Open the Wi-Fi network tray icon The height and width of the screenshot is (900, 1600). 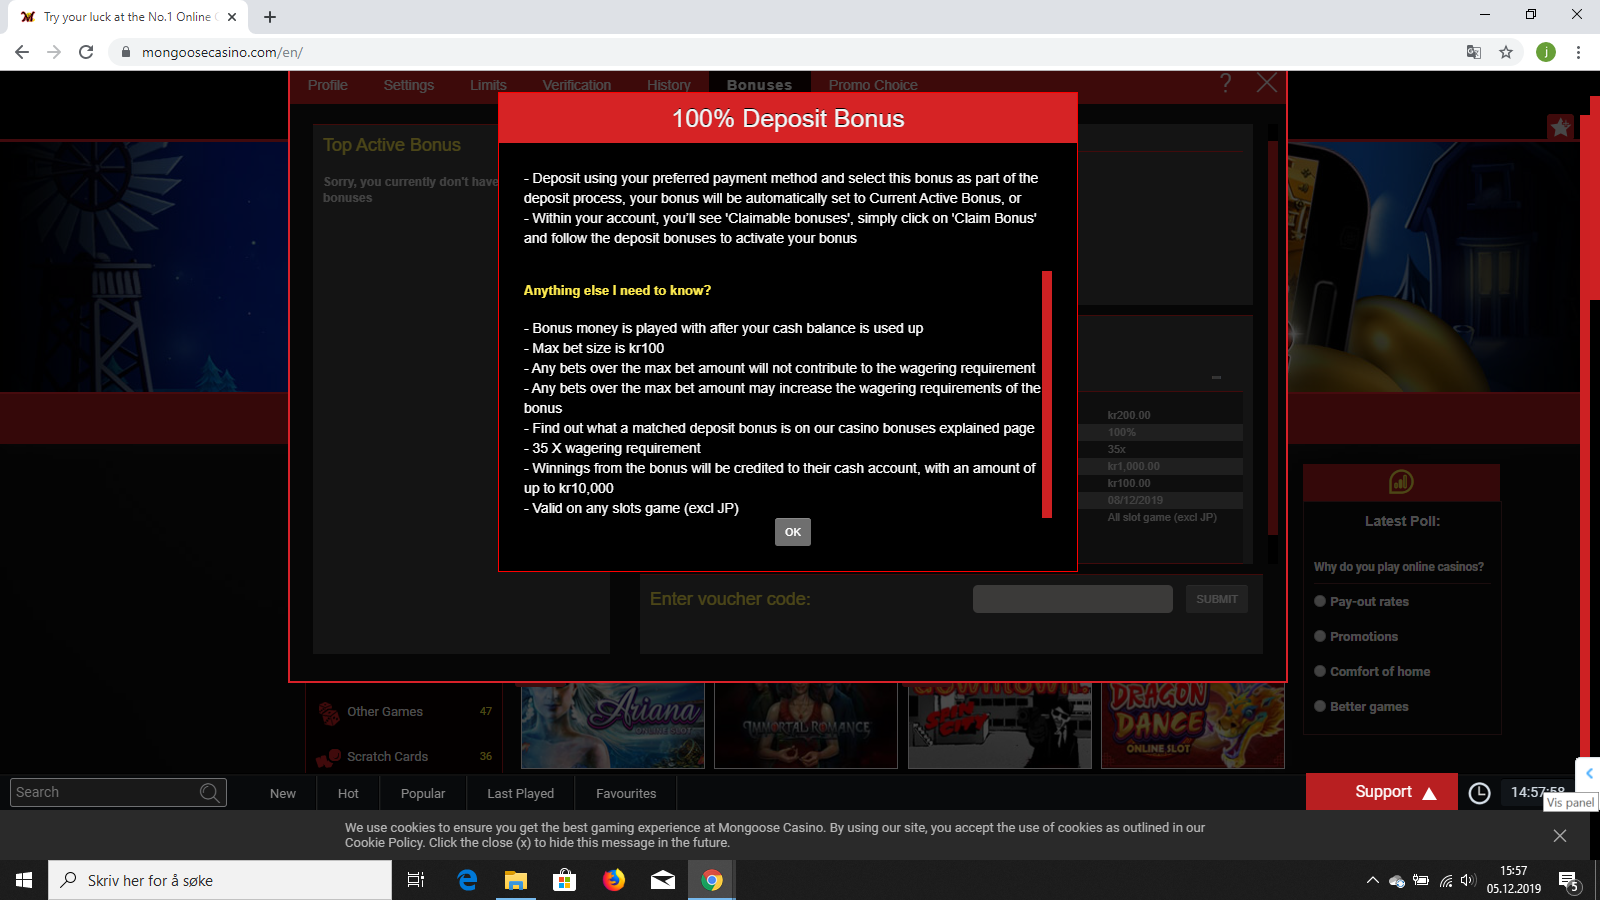point(1445,880)
